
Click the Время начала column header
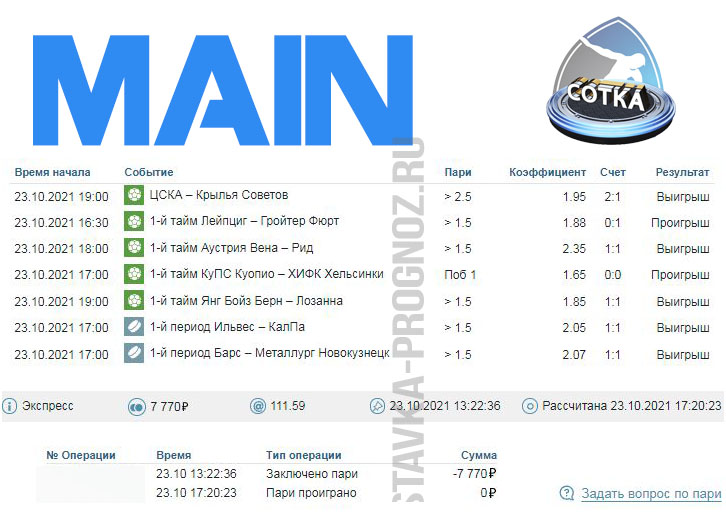pos(52,172)
